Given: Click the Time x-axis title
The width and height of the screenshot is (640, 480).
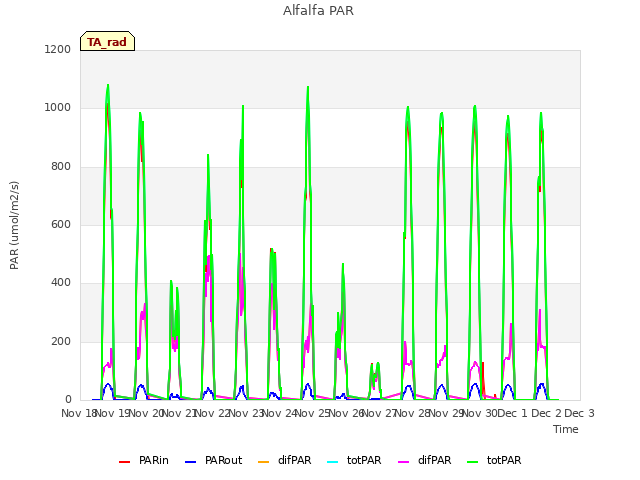Looking at the screenshot, I should [566, 429].
